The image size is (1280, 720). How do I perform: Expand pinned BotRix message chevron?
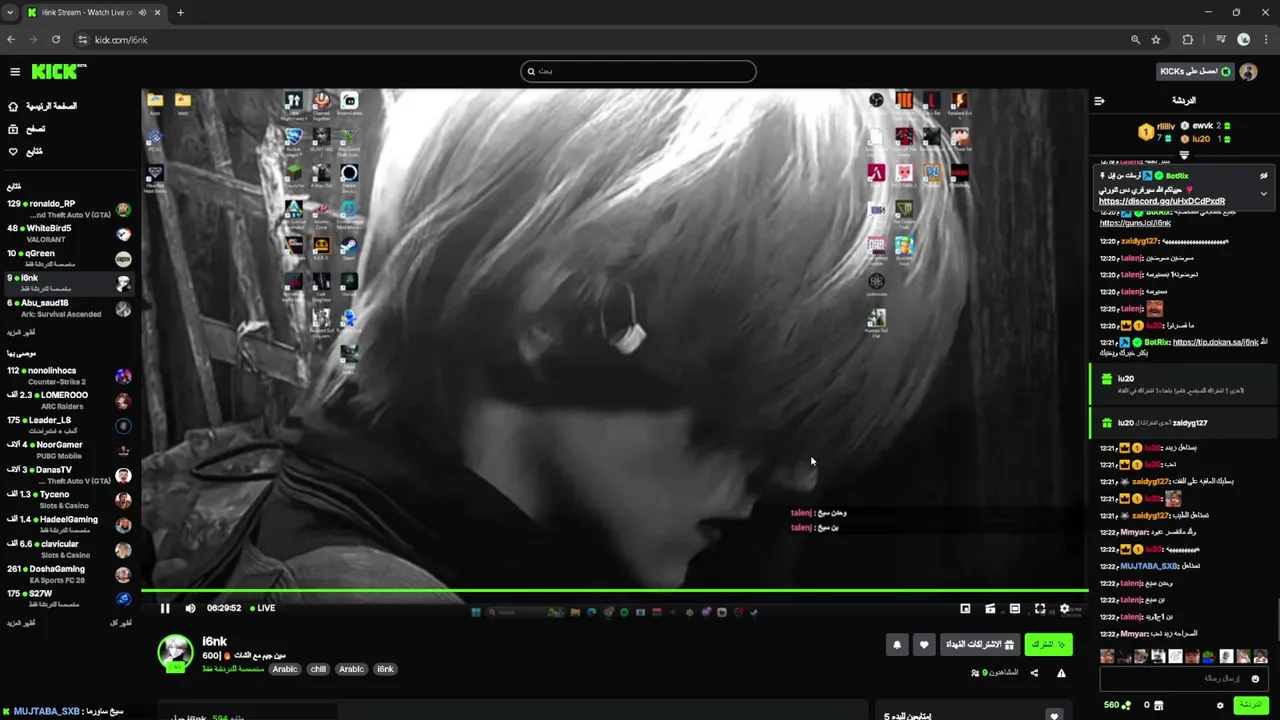[x=1263, y=193]
